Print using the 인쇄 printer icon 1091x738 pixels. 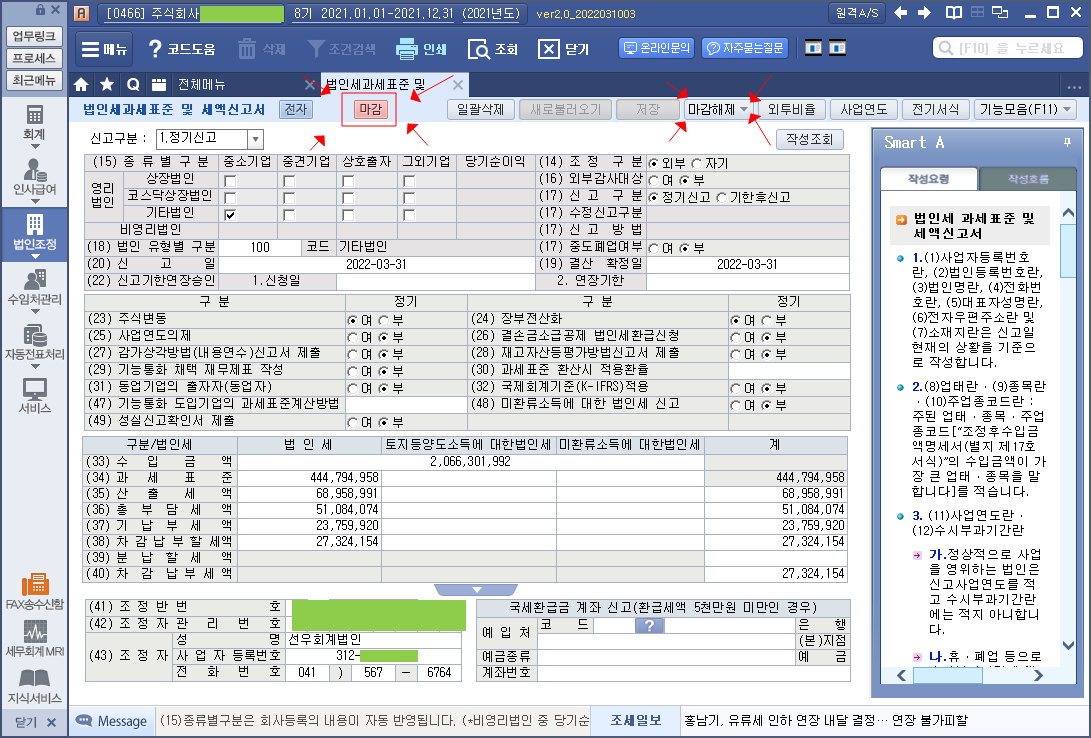pos(406,49)
